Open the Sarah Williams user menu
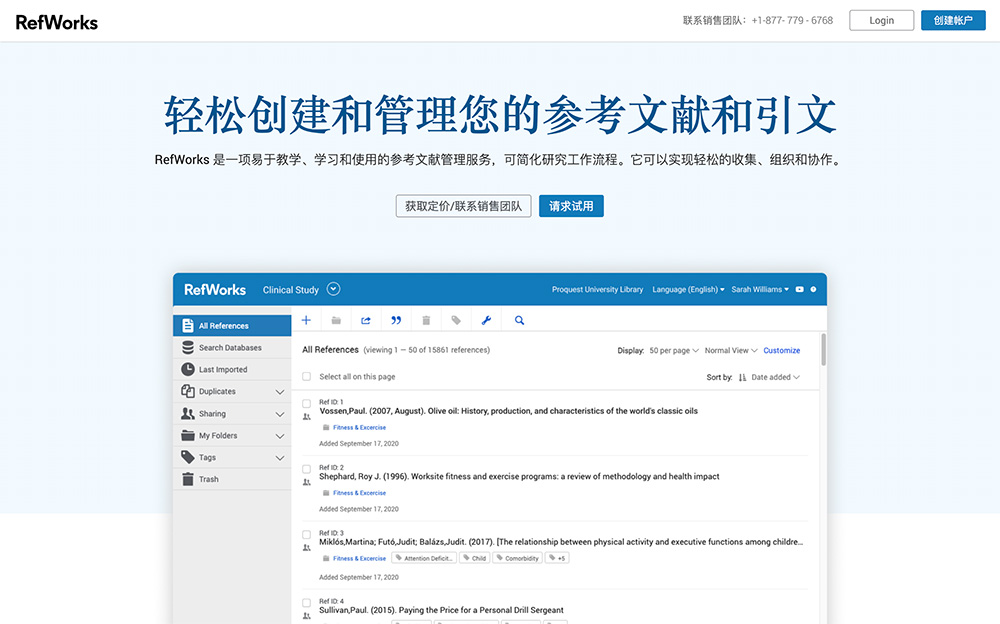This screenshot has width=1000, height=624. tap(760, 290)
